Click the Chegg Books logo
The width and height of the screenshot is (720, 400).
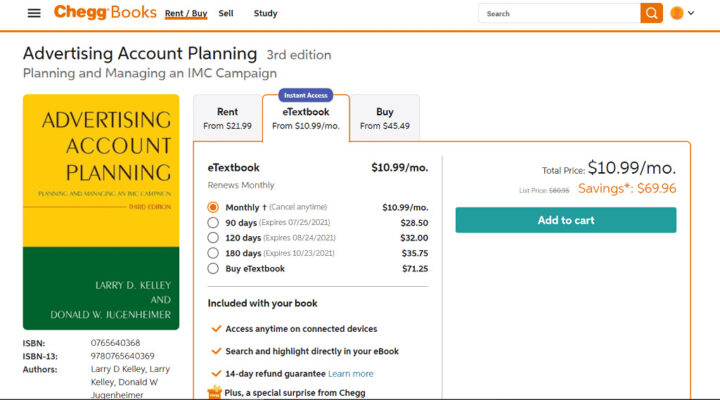[105, 13]
